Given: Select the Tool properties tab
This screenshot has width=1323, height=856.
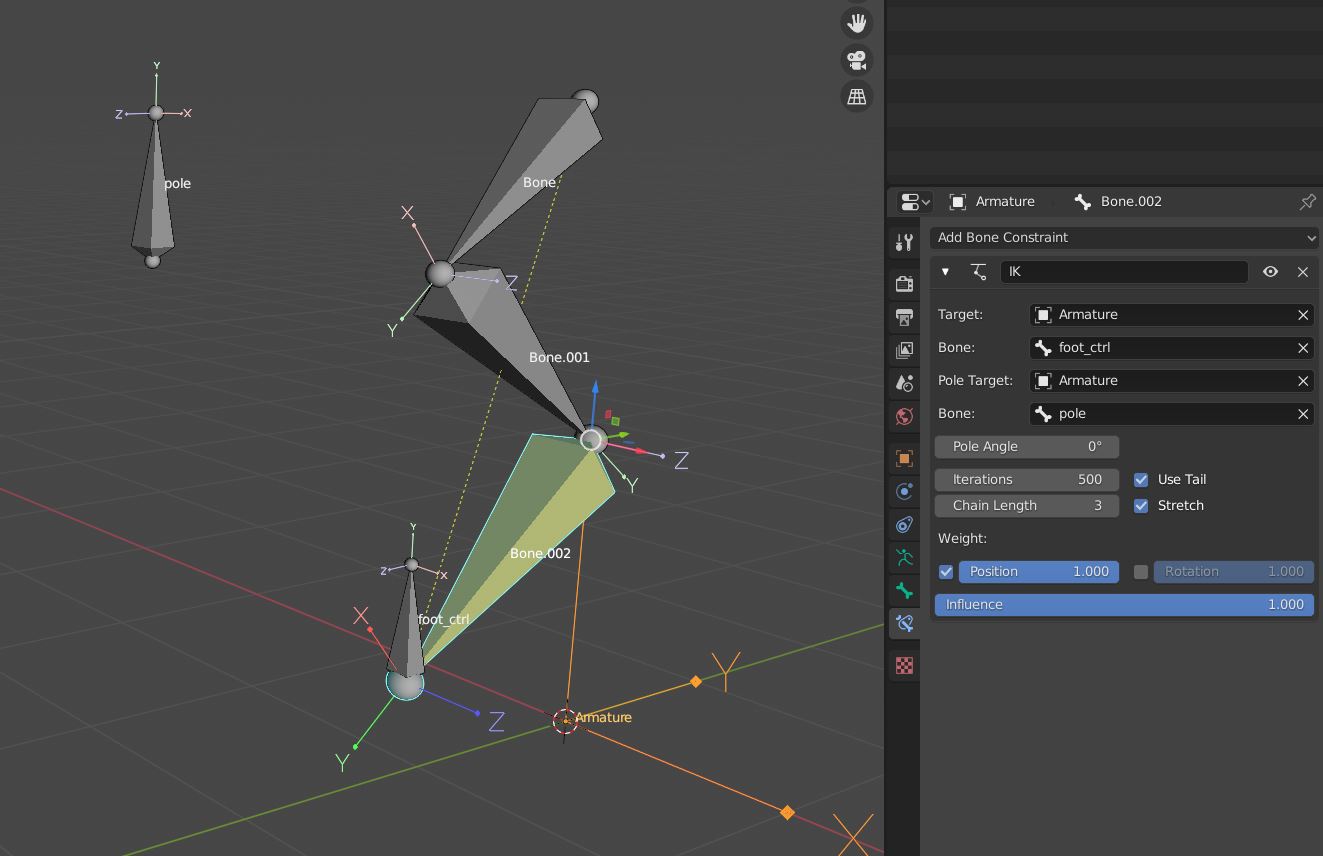Looking at the screenshot, I should (904, 242).
